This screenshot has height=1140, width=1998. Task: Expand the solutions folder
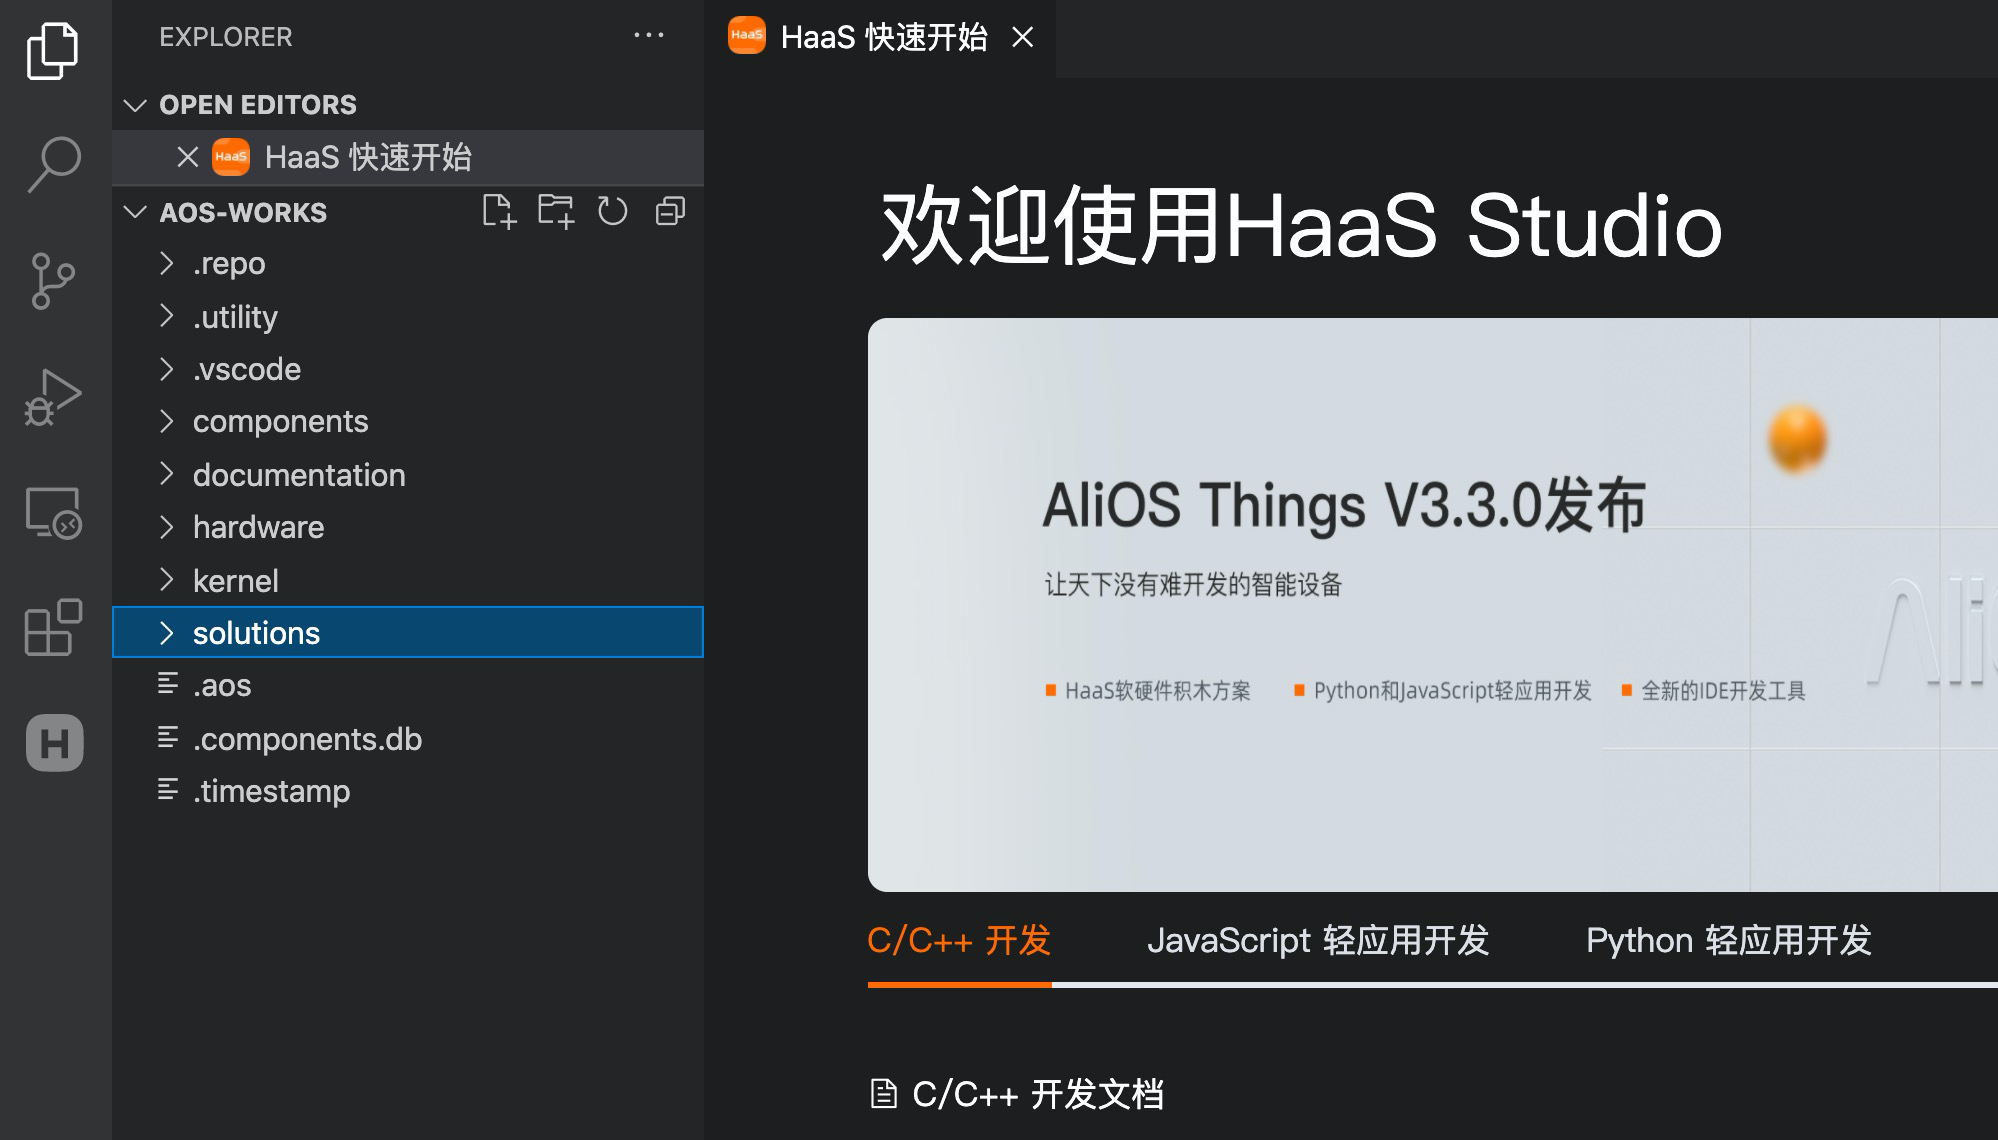pyautogui.click(x=256, y=633)
